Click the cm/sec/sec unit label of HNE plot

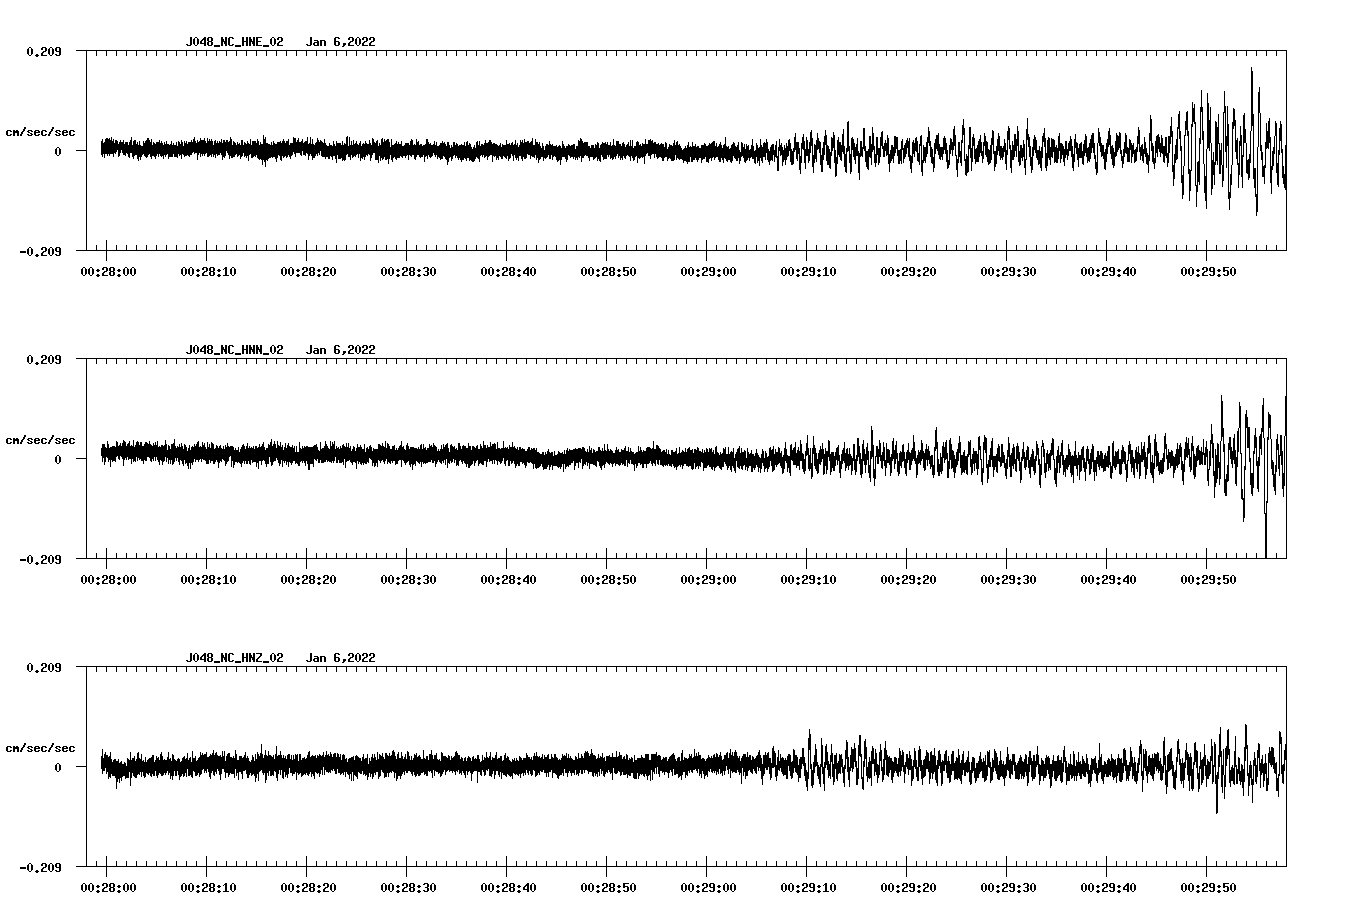click(40, 132)
